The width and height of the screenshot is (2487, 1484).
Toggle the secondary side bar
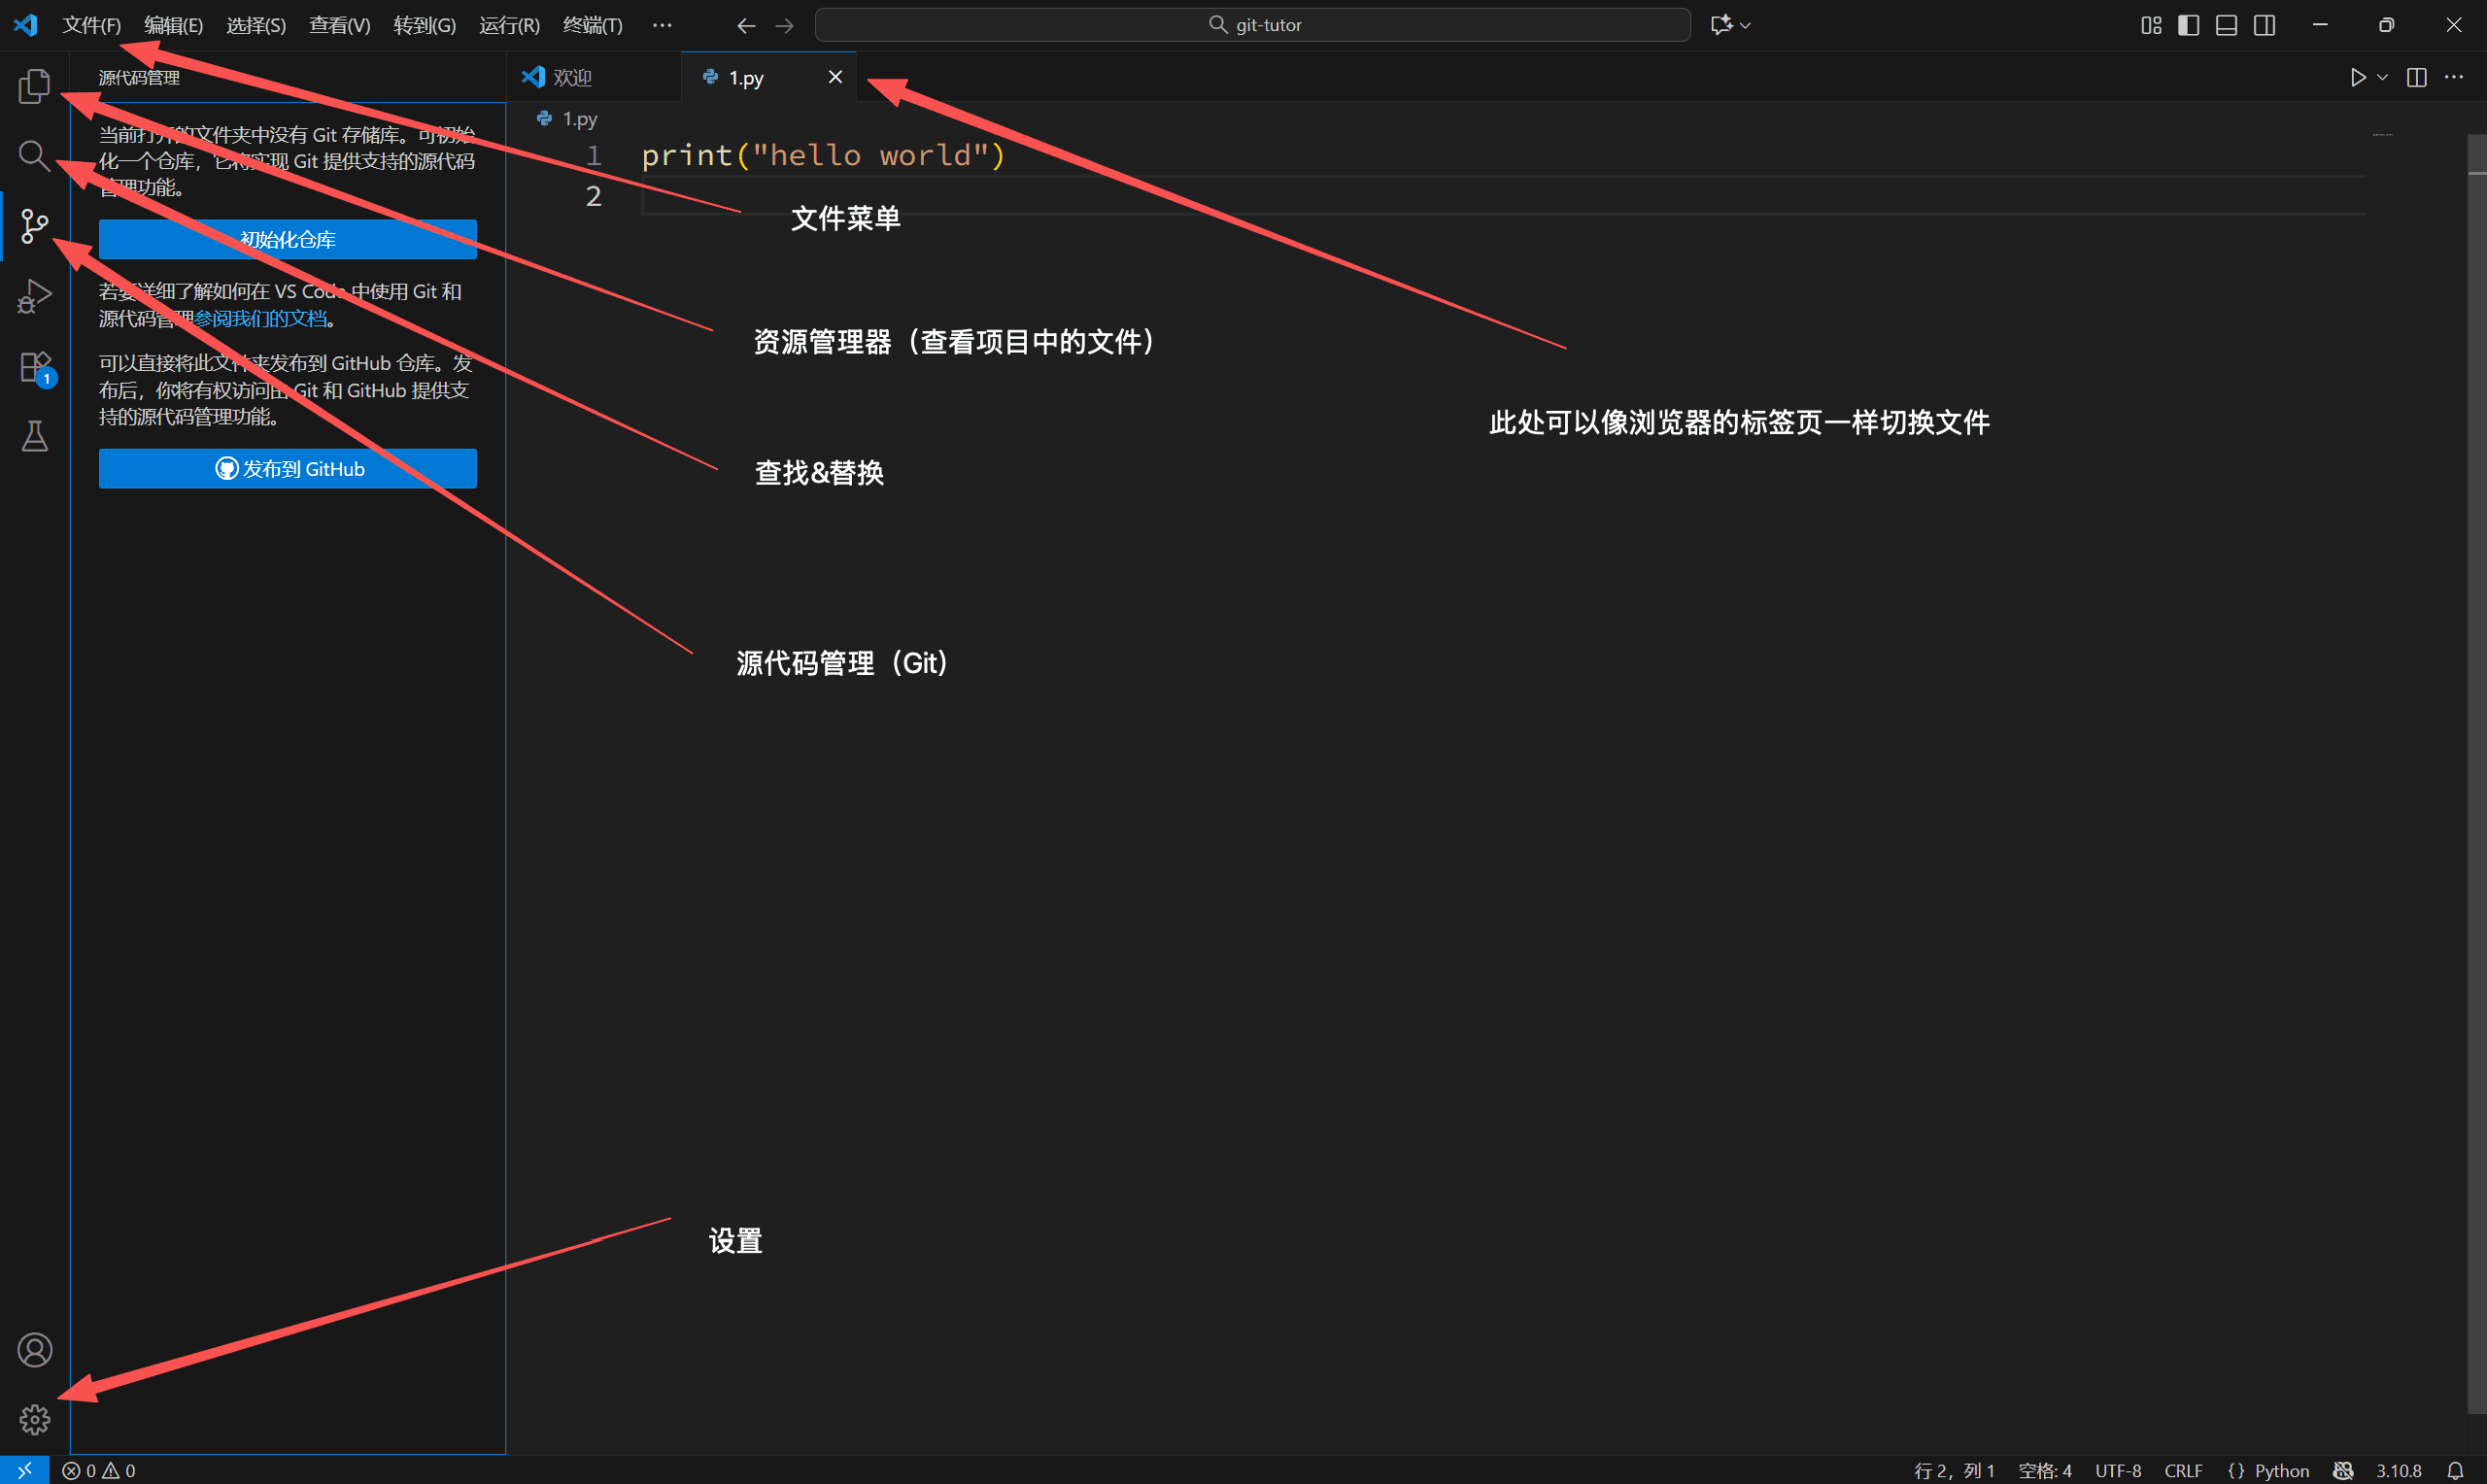point(2264,25)
